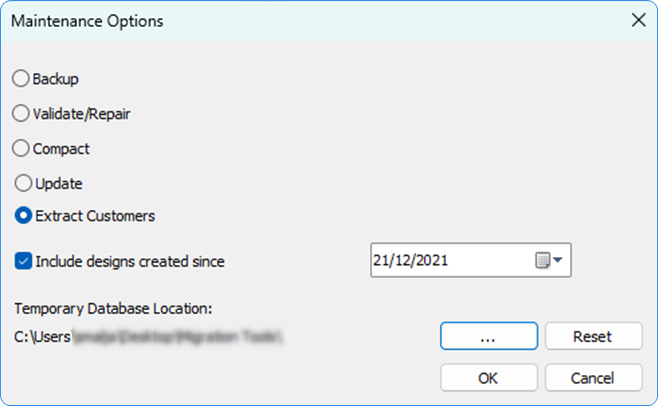
Task: Choose the Validate/Repair maintenance option
Action: 21,113
